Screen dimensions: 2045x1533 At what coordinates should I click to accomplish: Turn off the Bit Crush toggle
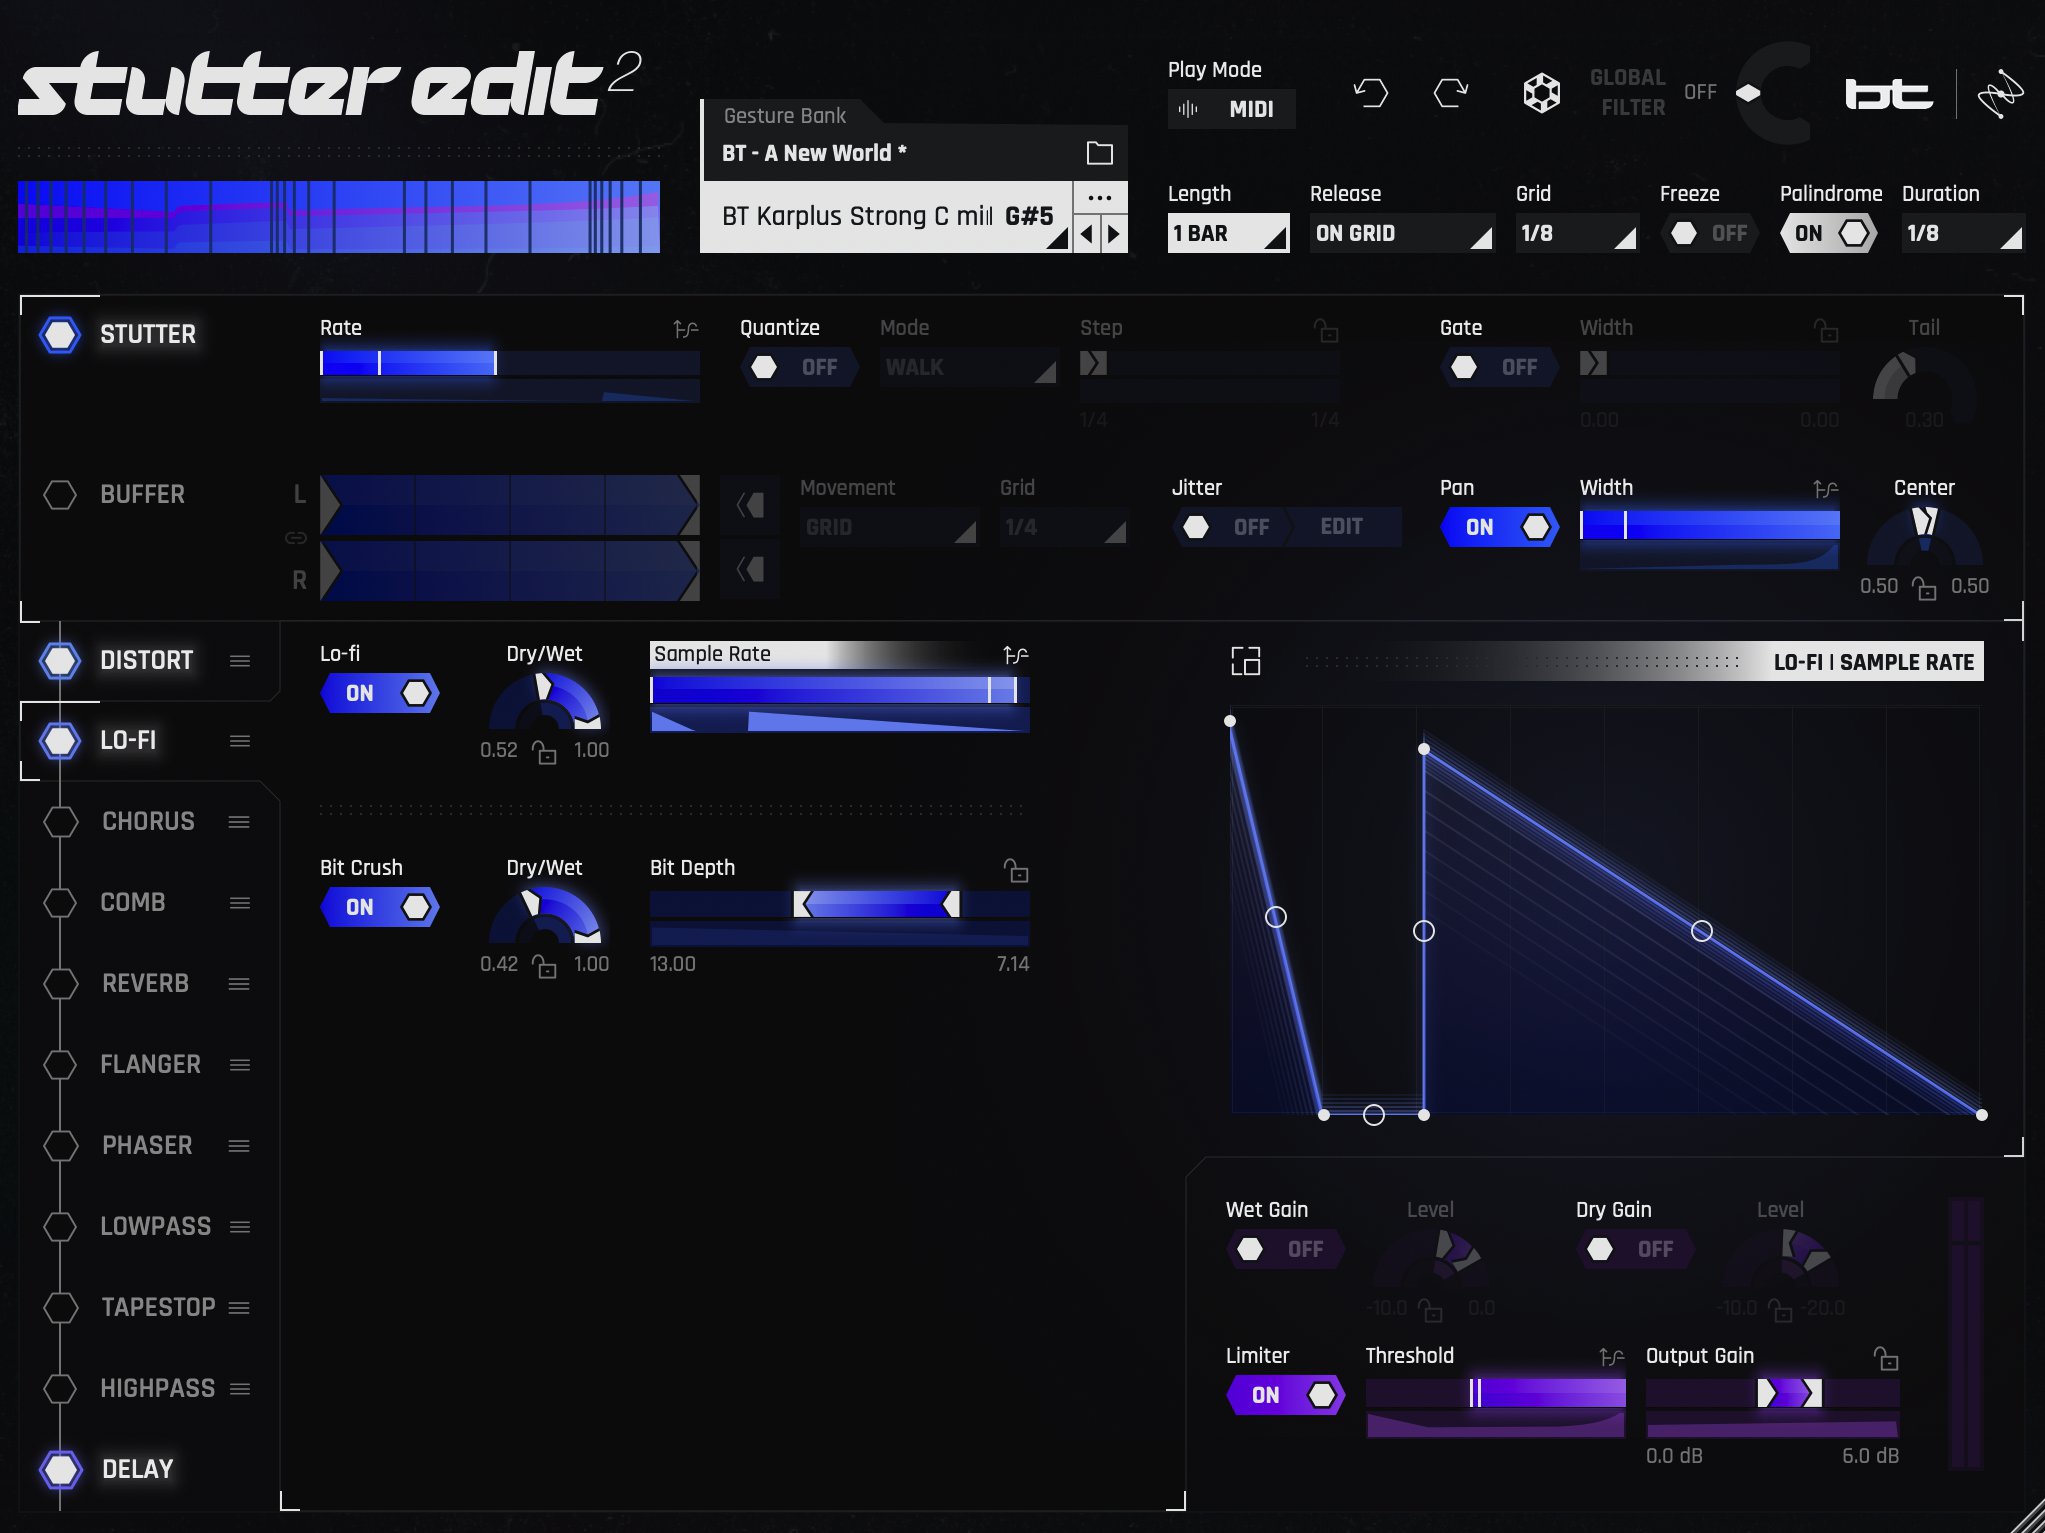pos(380,907)
